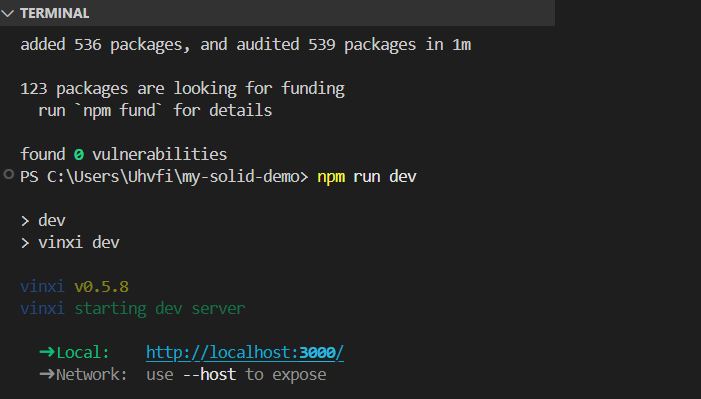Collapse the TERMINAL panel chevron
Viewport: 701px width, 399px height.
click(x=8, y=13)
